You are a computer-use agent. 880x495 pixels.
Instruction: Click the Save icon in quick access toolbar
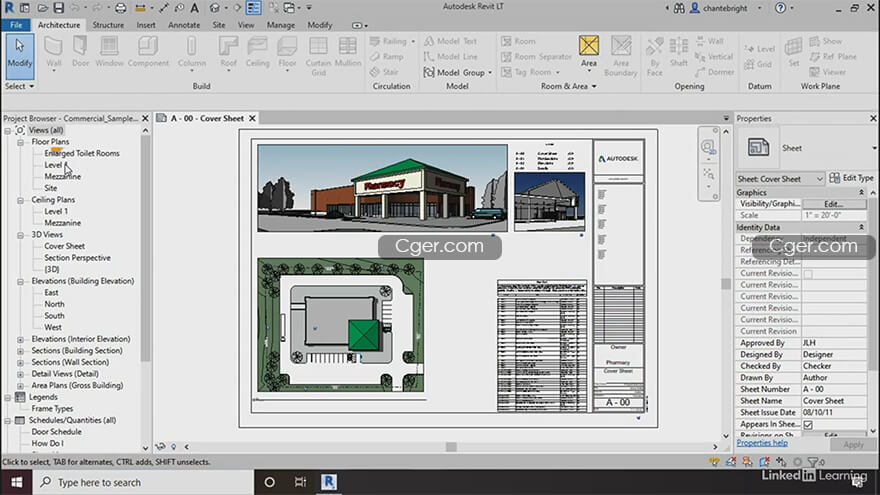pyautogui.click(x=58, y=8)
